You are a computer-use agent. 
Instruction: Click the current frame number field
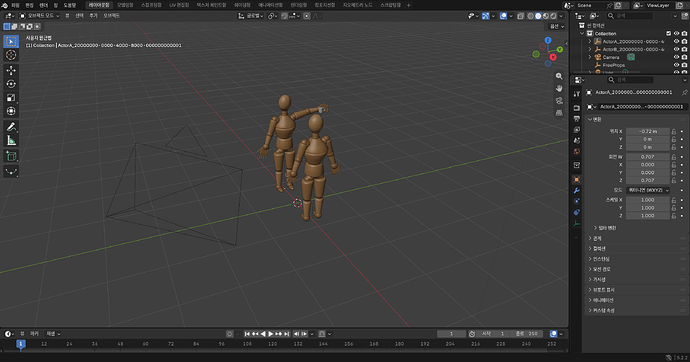click(x=451, y=334)
